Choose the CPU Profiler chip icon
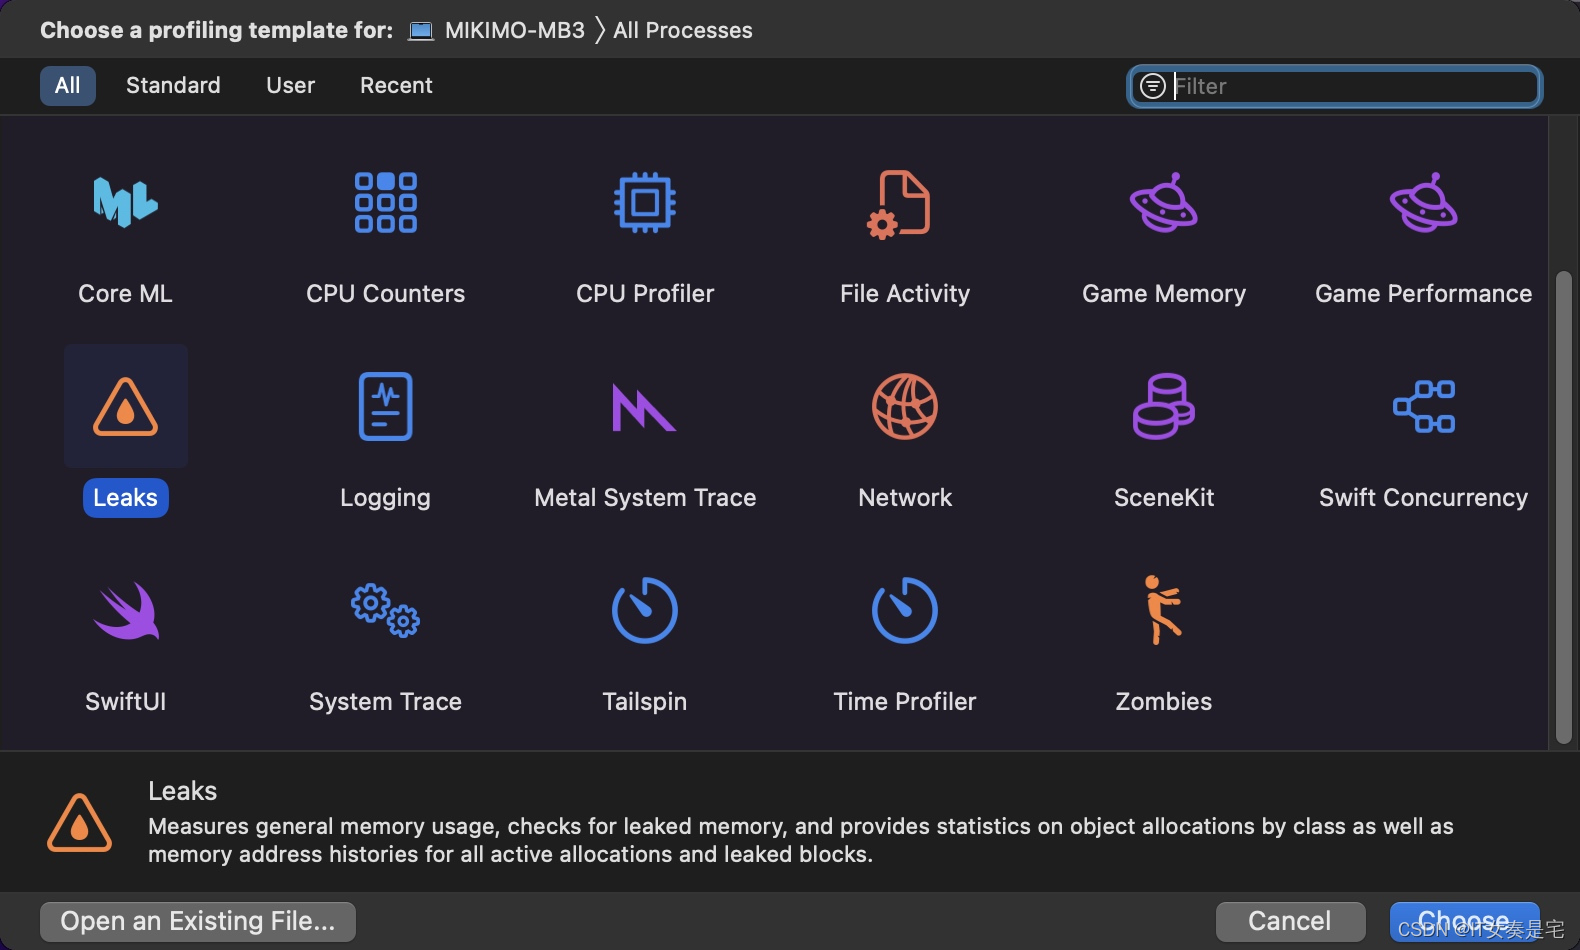Image resolution: width=1580 pixels, height=950 pixels. [645, 203]
